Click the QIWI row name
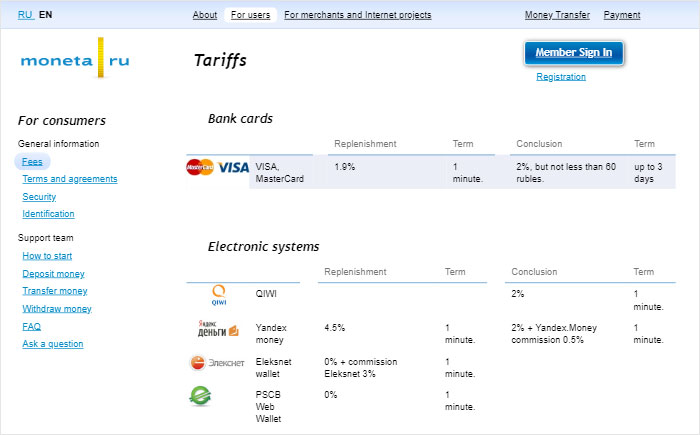Viewport: 700px width, 435px height. pos(266,294)
